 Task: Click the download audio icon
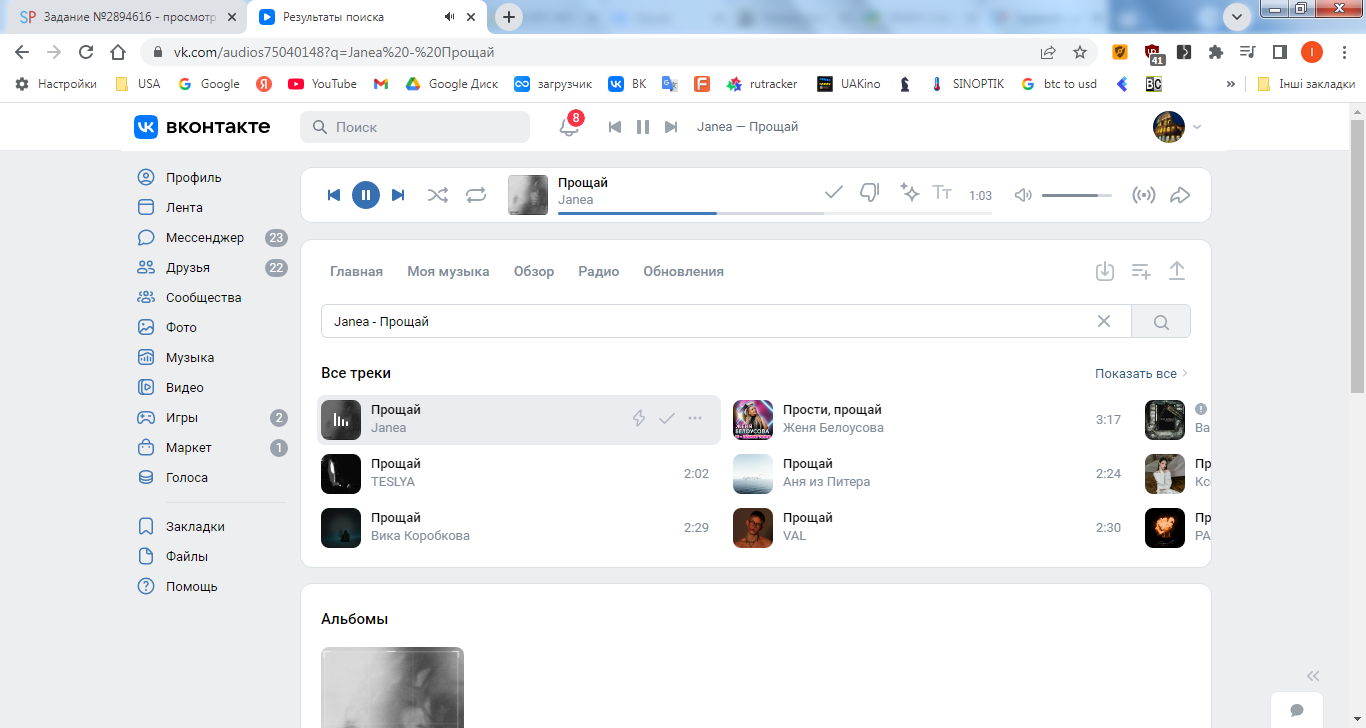(1105, 271)
